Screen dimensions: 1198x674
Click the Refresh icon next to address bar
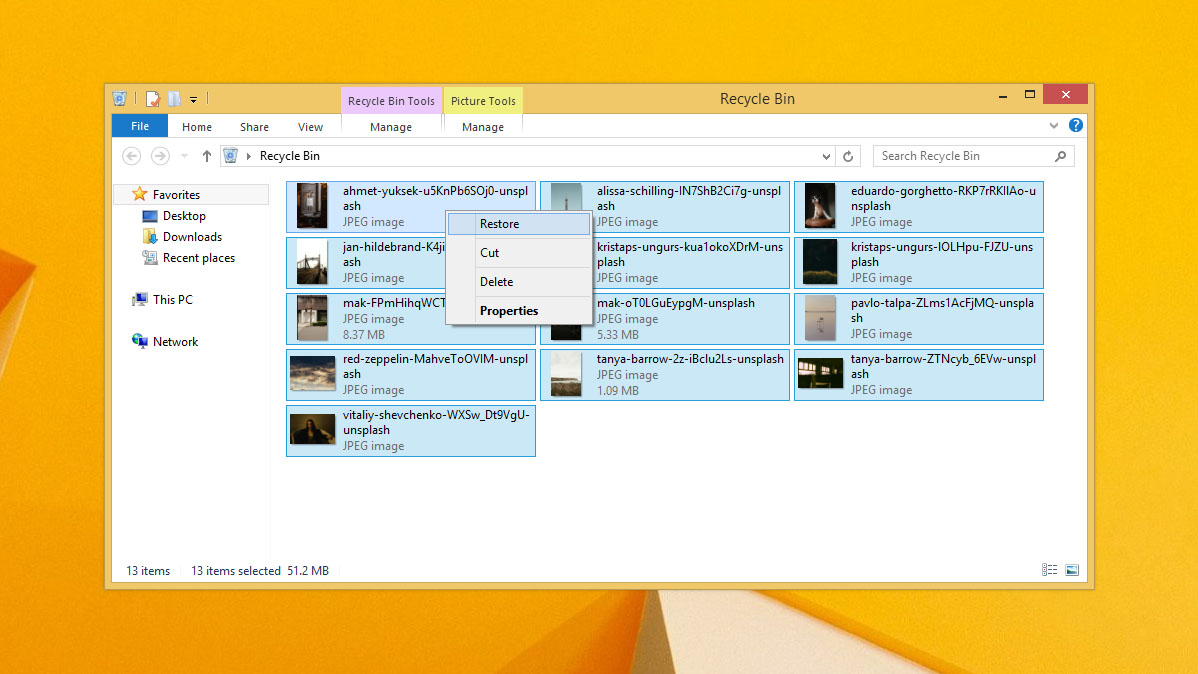click(848, 156)
